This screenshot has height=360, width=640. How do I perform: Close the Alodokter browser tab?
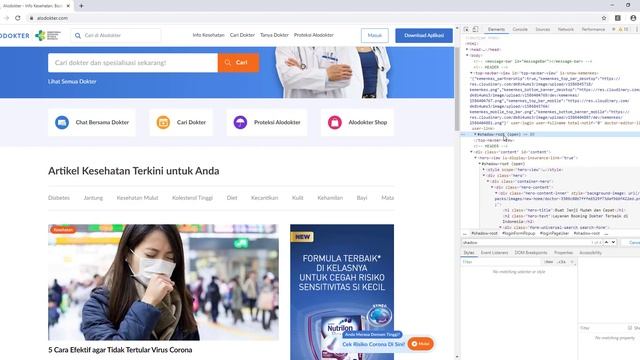pos(68,6)
